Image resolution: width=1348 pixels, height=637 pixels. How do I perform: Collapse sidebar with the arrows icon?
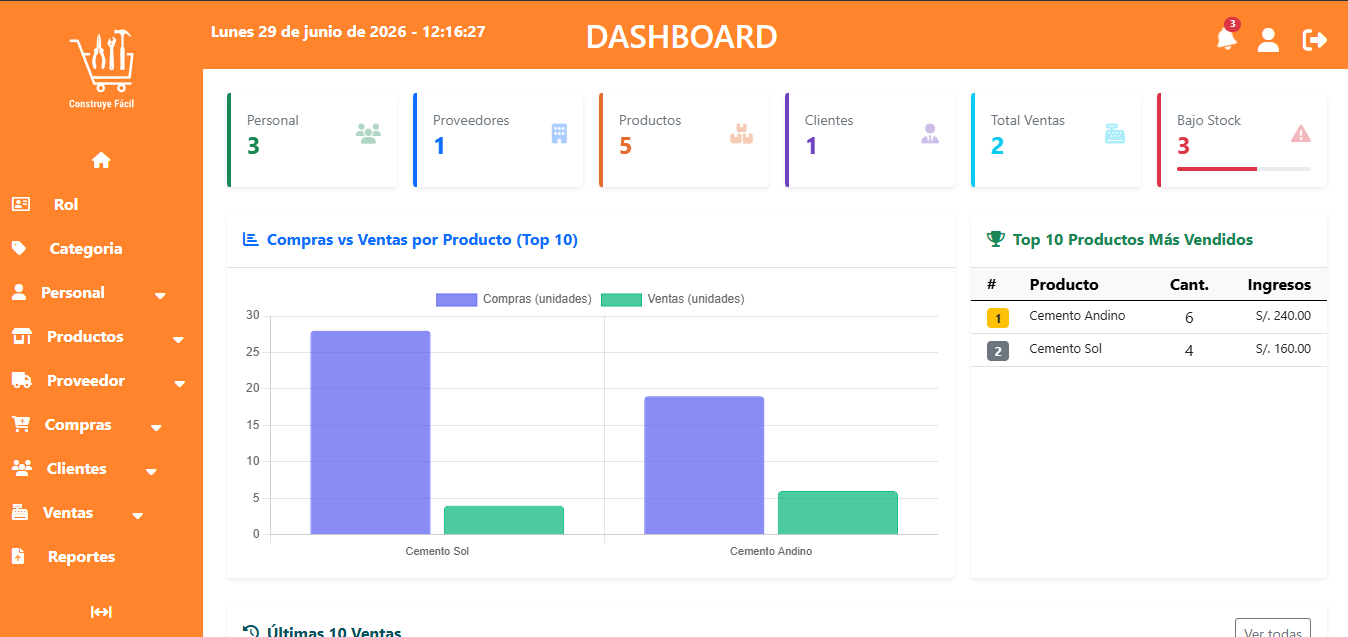pos(101,612)
